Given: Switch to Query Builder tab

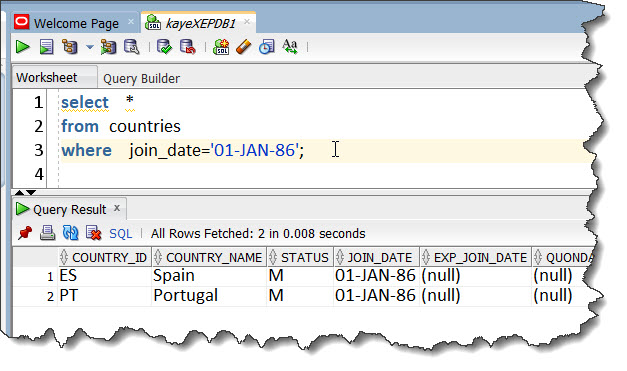Looking at the screenshot, I should 142,78.
